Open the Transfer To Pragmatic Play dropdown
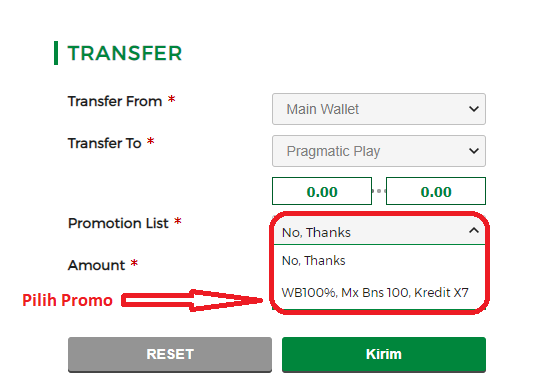Image resolution: width=544 pixels, height=386 pixels. tap(379, 151)
